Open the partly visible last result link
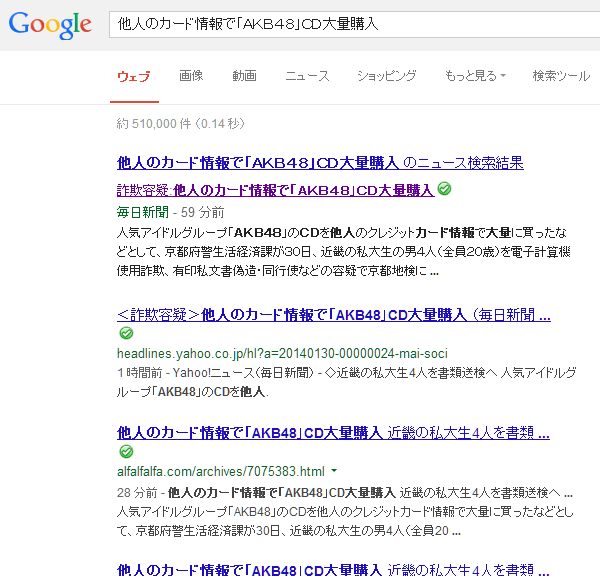Viewport: 600px width, 576px height. [333, 569]
